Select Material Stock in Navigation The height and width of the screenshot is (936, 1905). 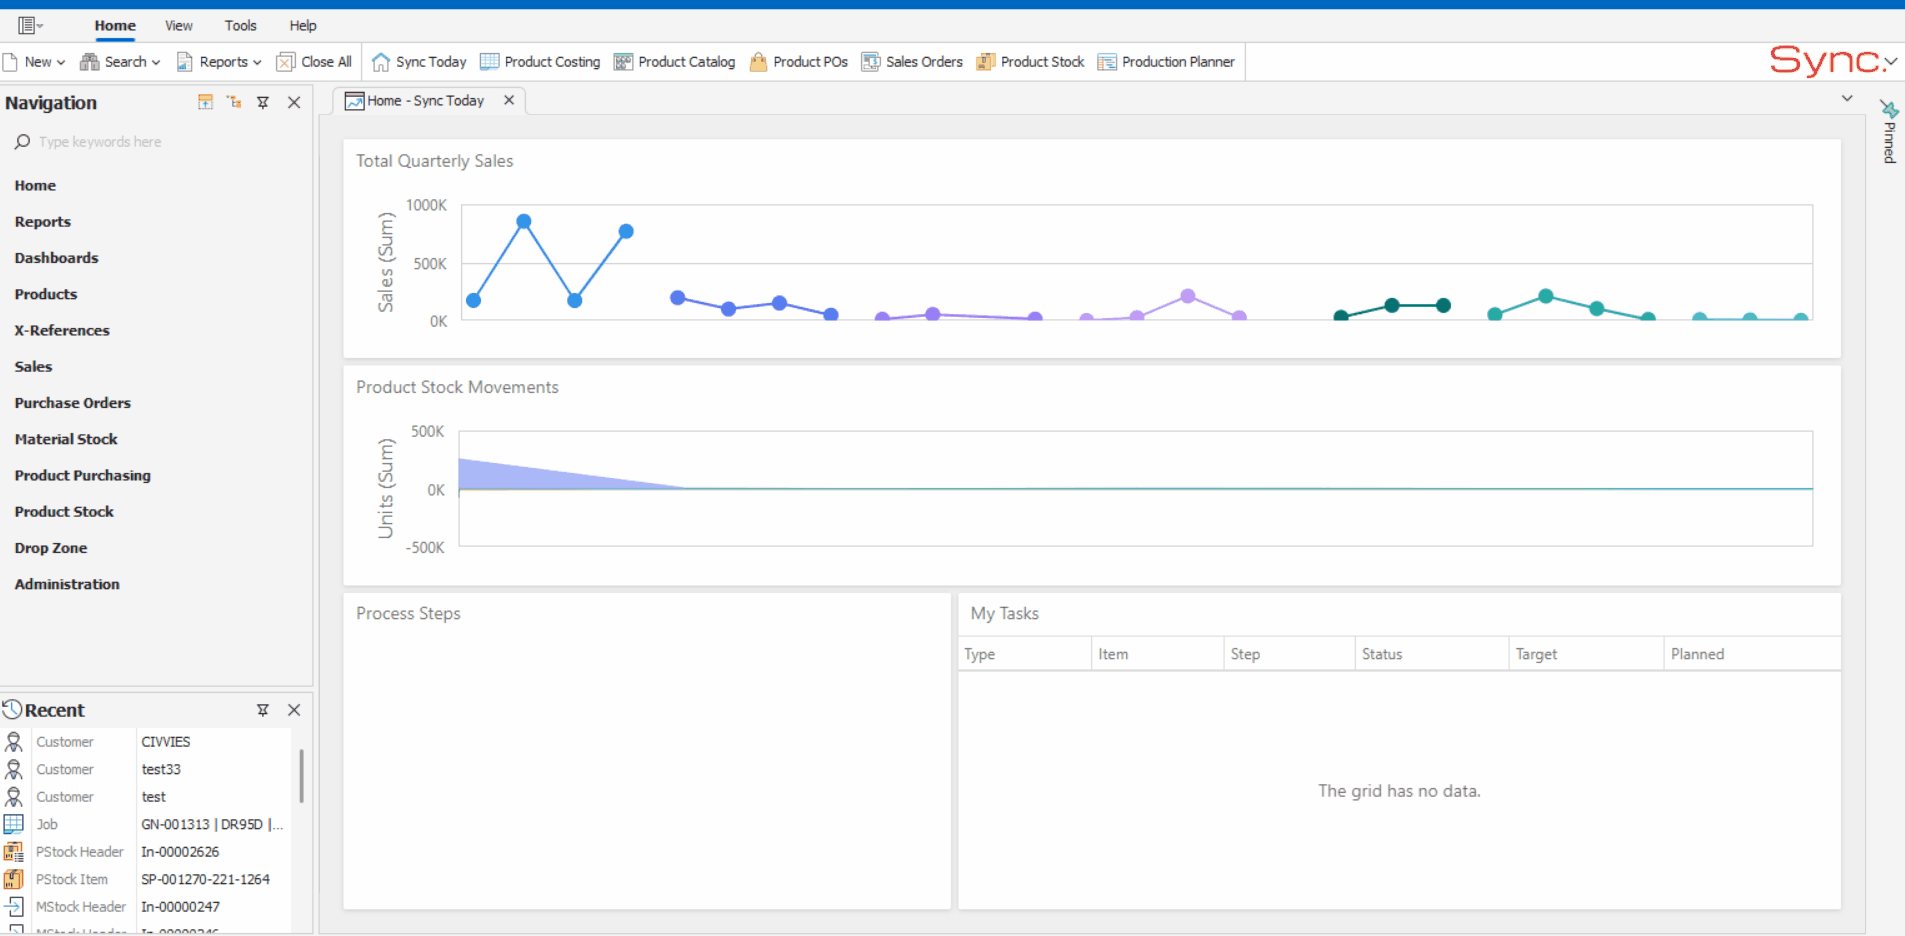tap(66, 439)
